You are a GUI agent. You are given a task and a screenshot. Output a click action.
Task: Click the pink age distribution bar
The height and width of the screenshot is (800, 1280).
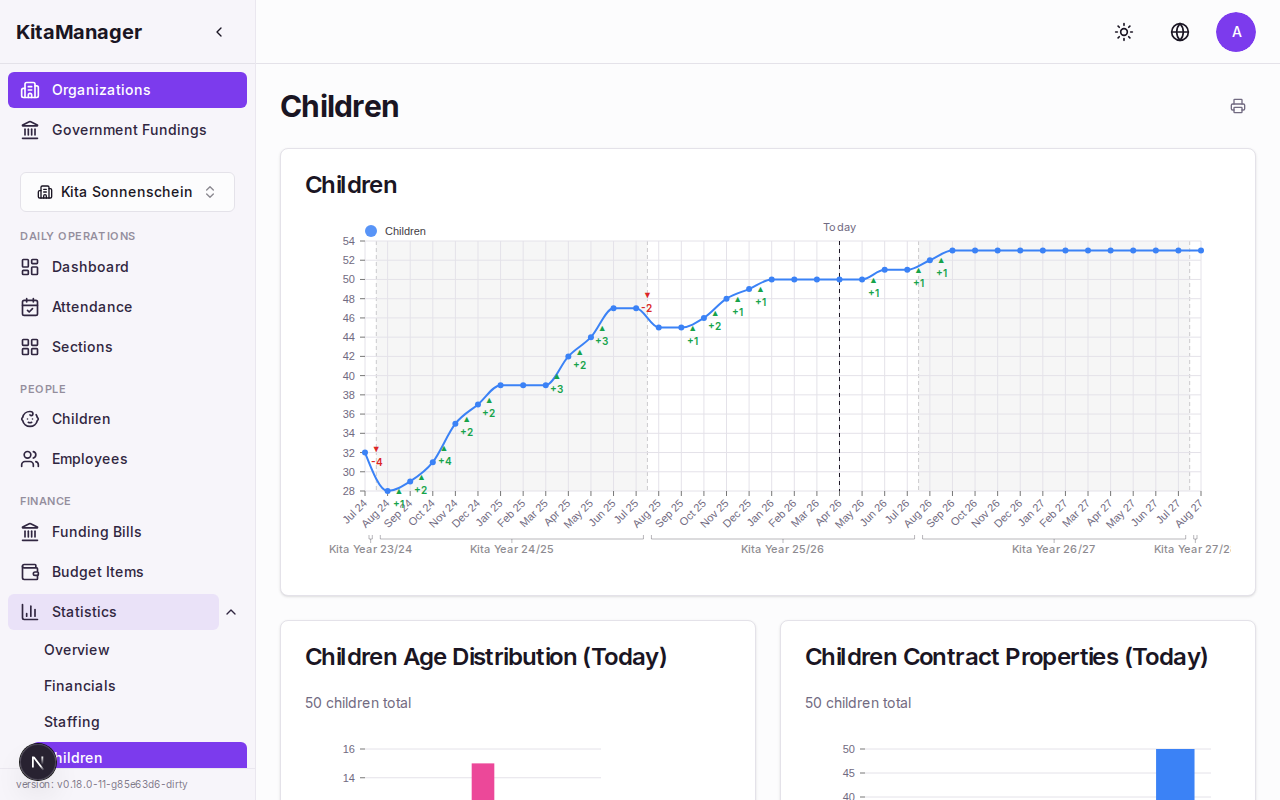(x=483, y=780)
